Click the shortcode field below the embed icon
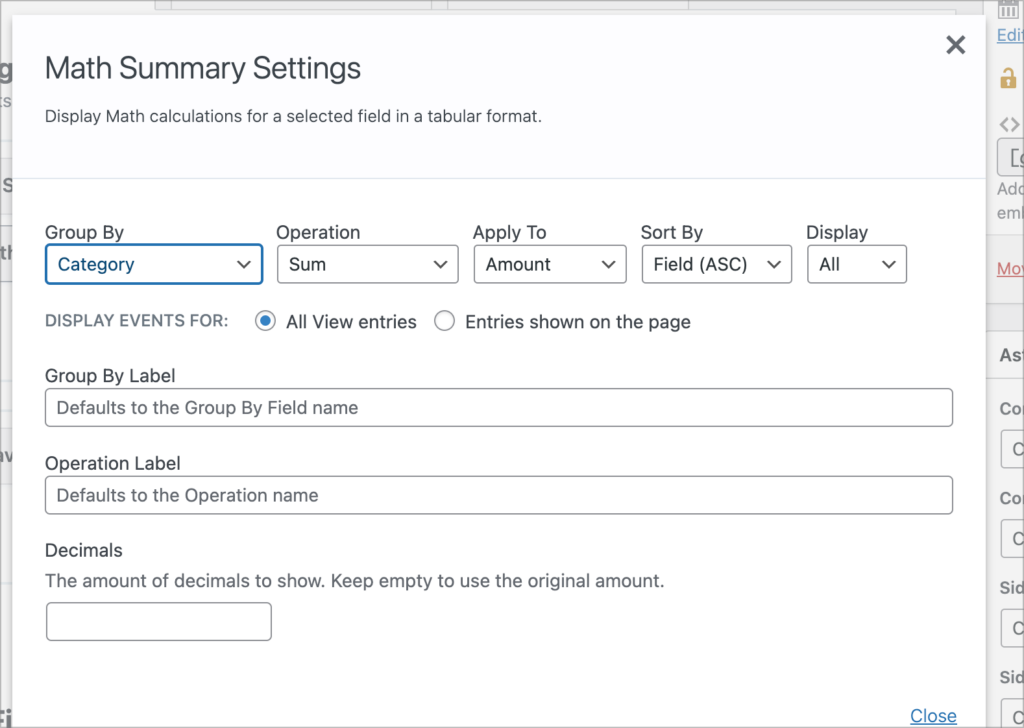 point(1014,157)
